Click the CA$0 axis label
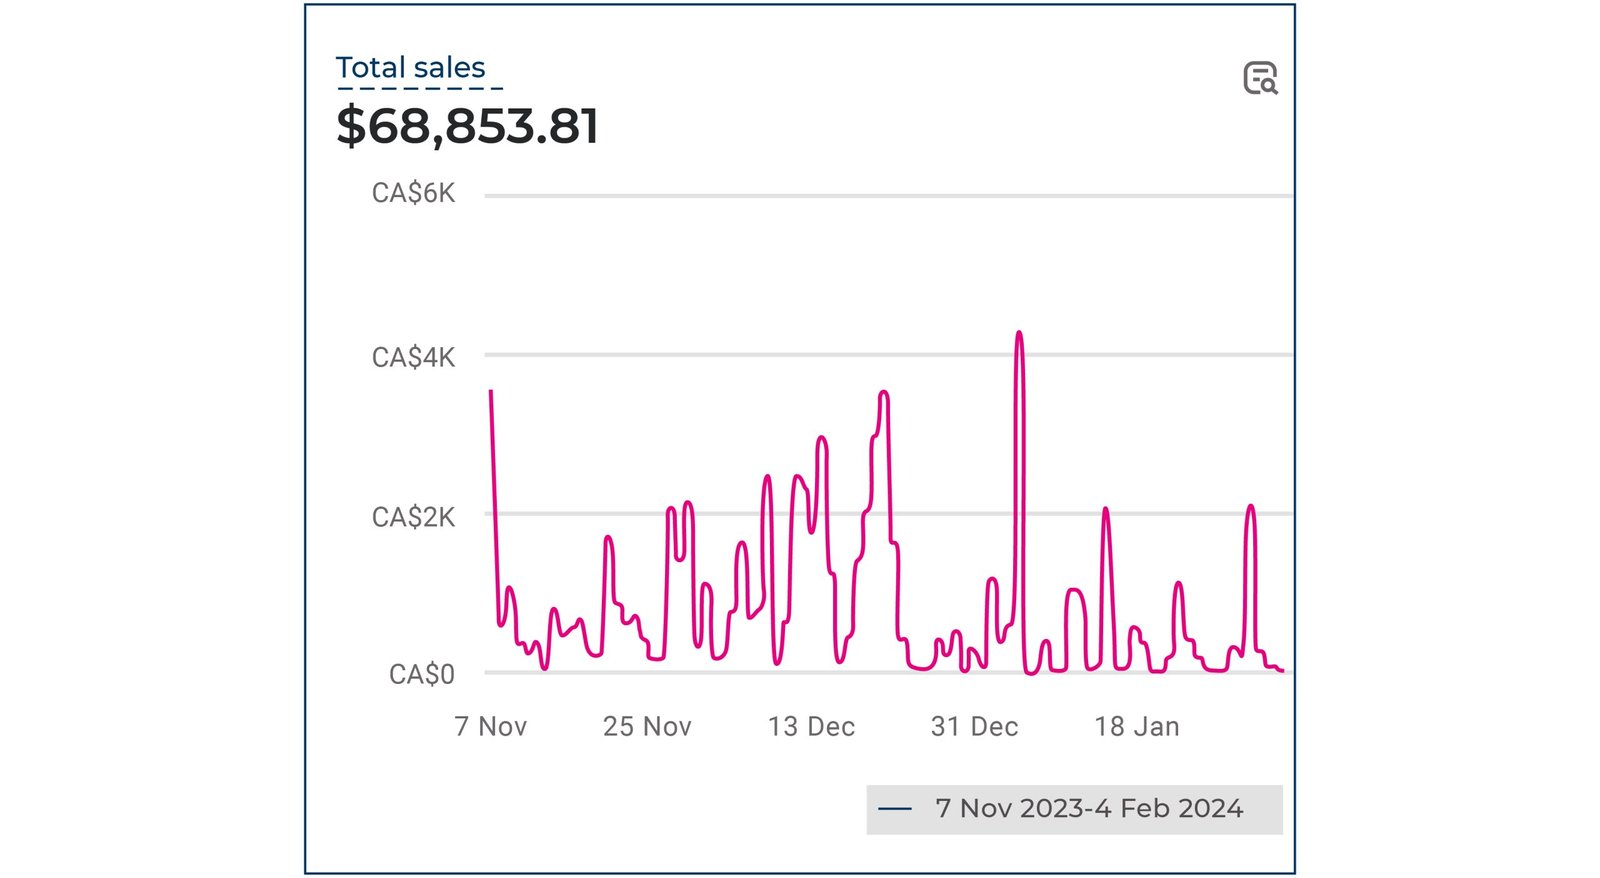The height and width of the screenshot is (878, 1600). click(422, 674)
